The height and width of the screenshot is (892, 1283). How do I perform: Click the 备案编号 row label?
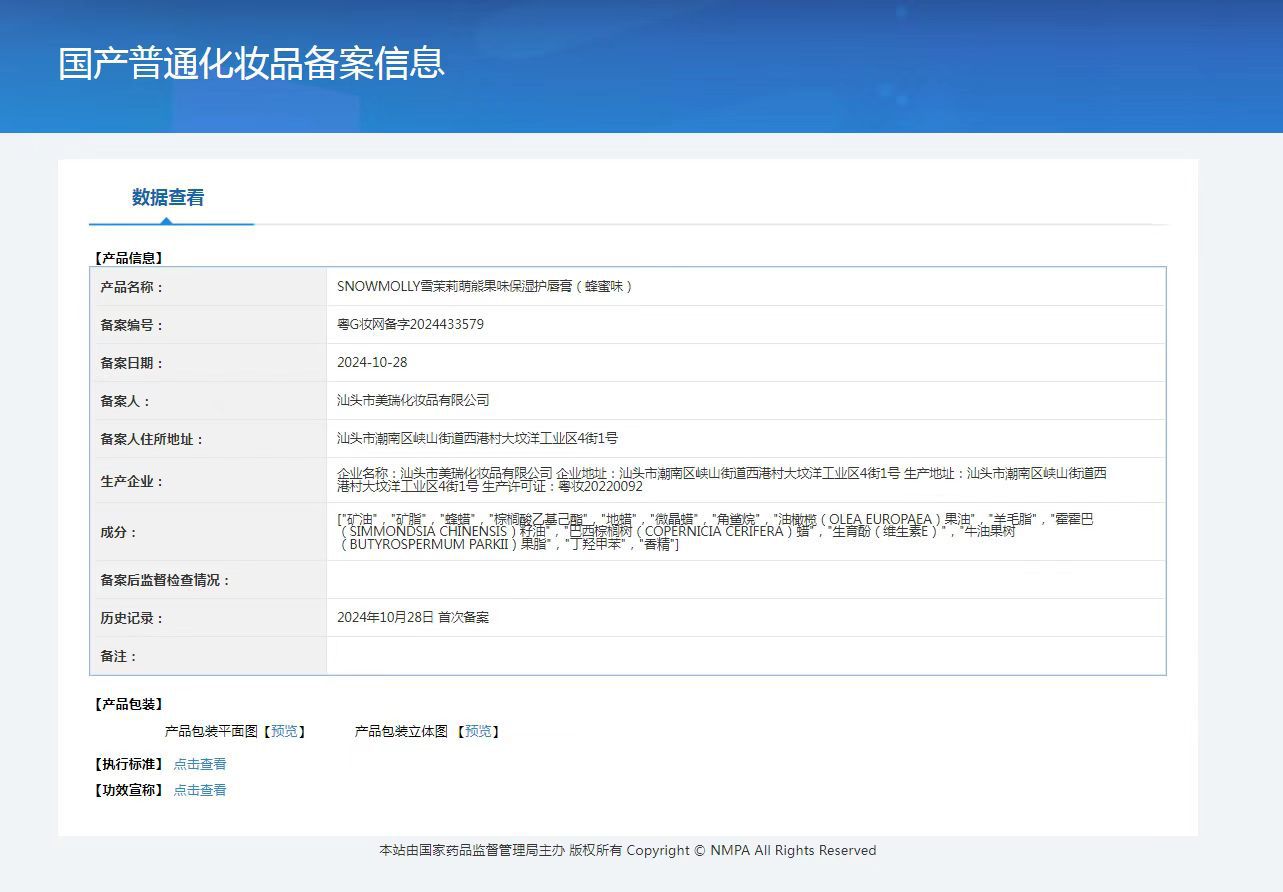pyautogui.click(x=132, y=325)
